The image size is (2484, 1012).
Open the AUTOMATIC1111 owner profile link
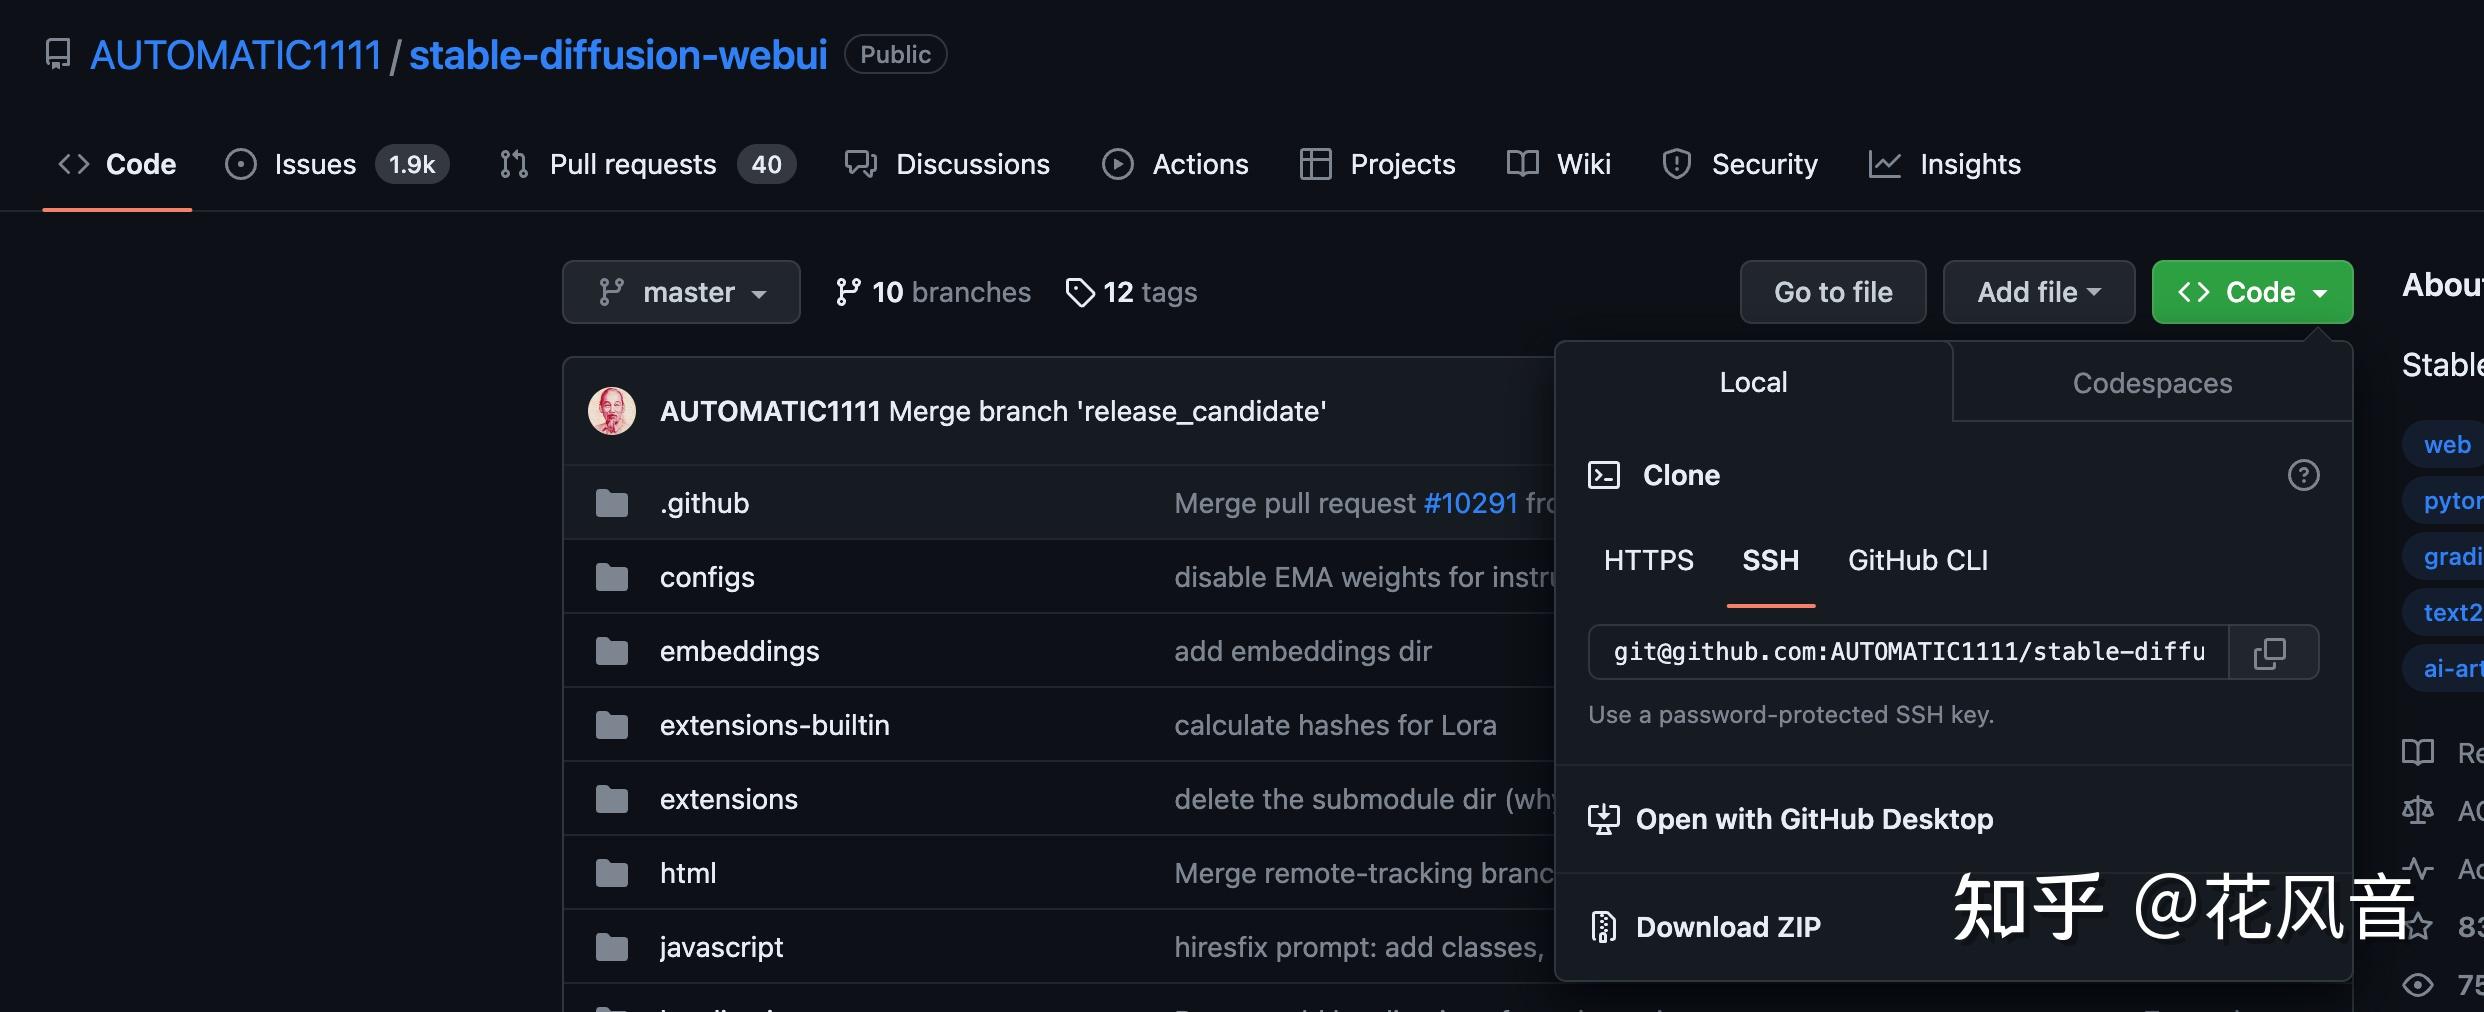236,55
